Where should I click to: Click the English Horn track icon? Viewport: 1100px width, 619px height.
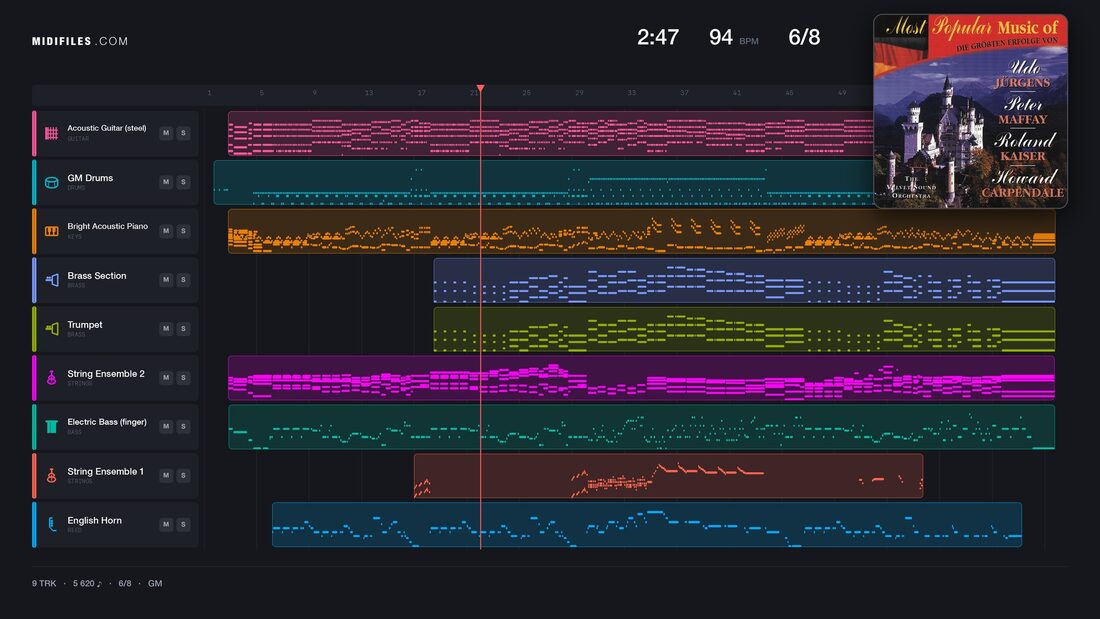pos(51,524)
